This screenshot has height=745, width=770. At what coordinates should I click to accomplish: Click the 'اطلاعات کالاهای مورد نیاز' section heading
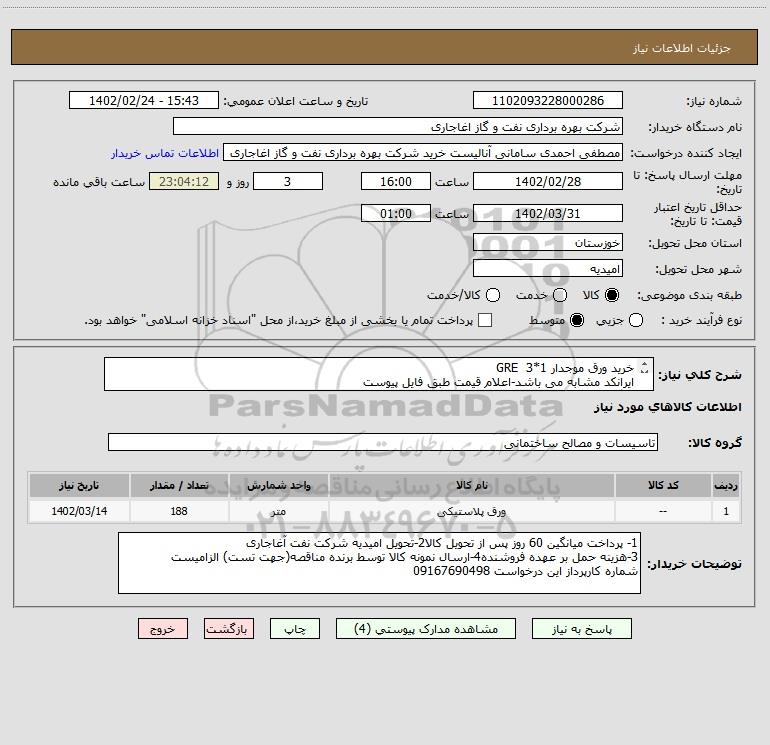[668, 407]
